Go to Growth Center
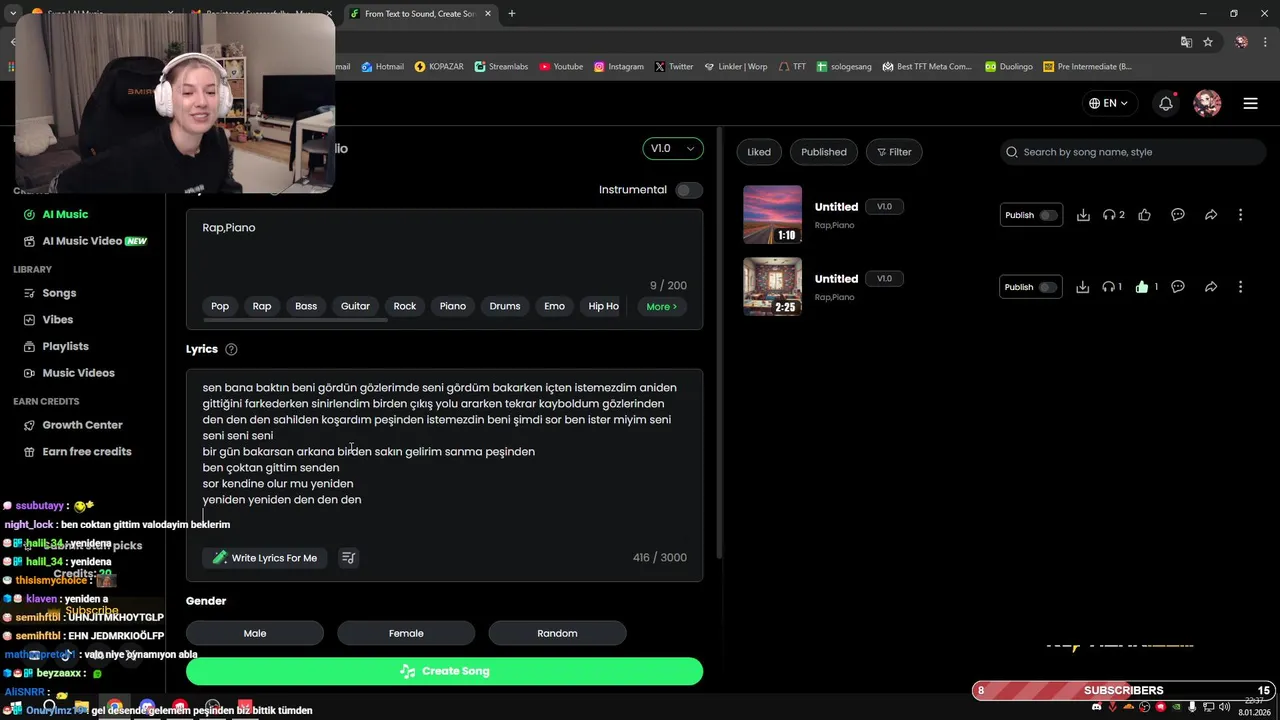Viewport: 1280px width, 720px height. 82,425
